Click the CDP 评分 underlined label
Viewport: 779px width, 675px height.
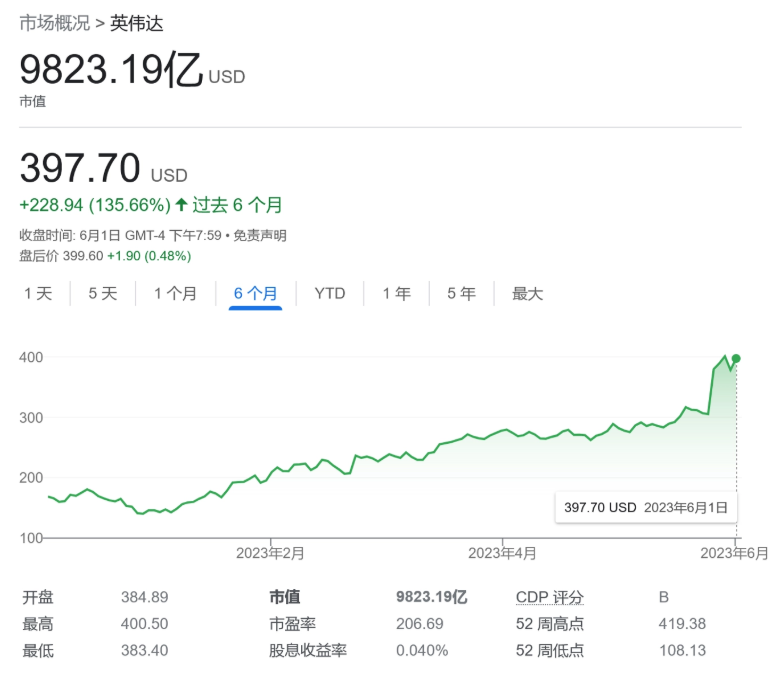click(x=549, y=597)
